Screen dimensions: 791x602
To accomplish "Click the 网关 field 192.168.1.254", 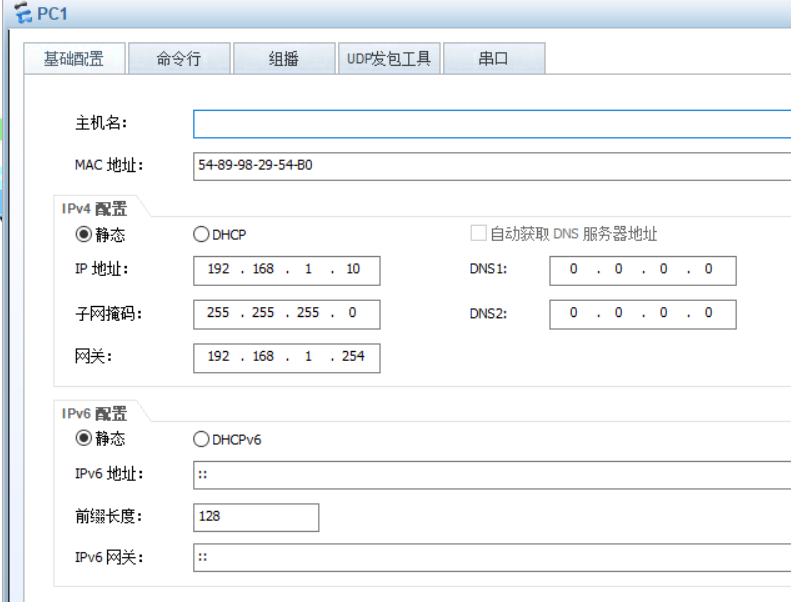I will point(287,358).
